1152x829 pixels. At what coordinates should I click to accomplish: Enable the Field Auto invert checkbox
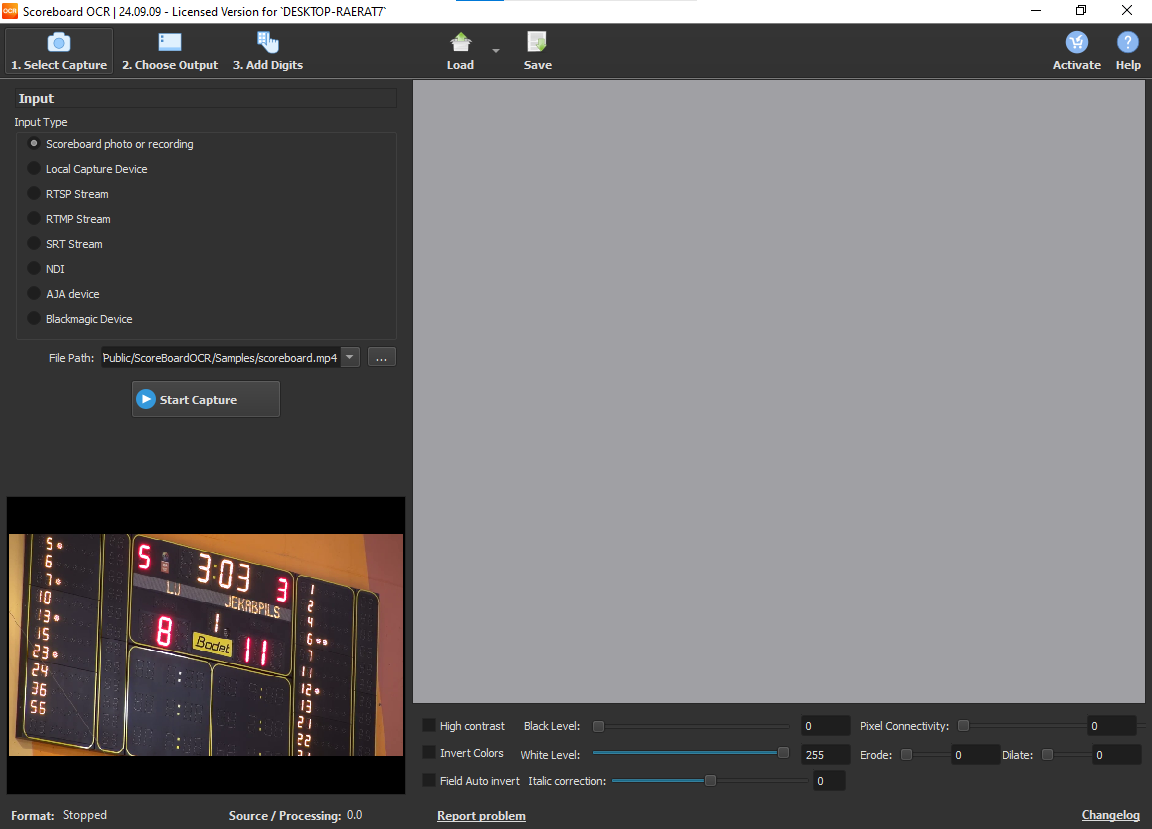429,780
